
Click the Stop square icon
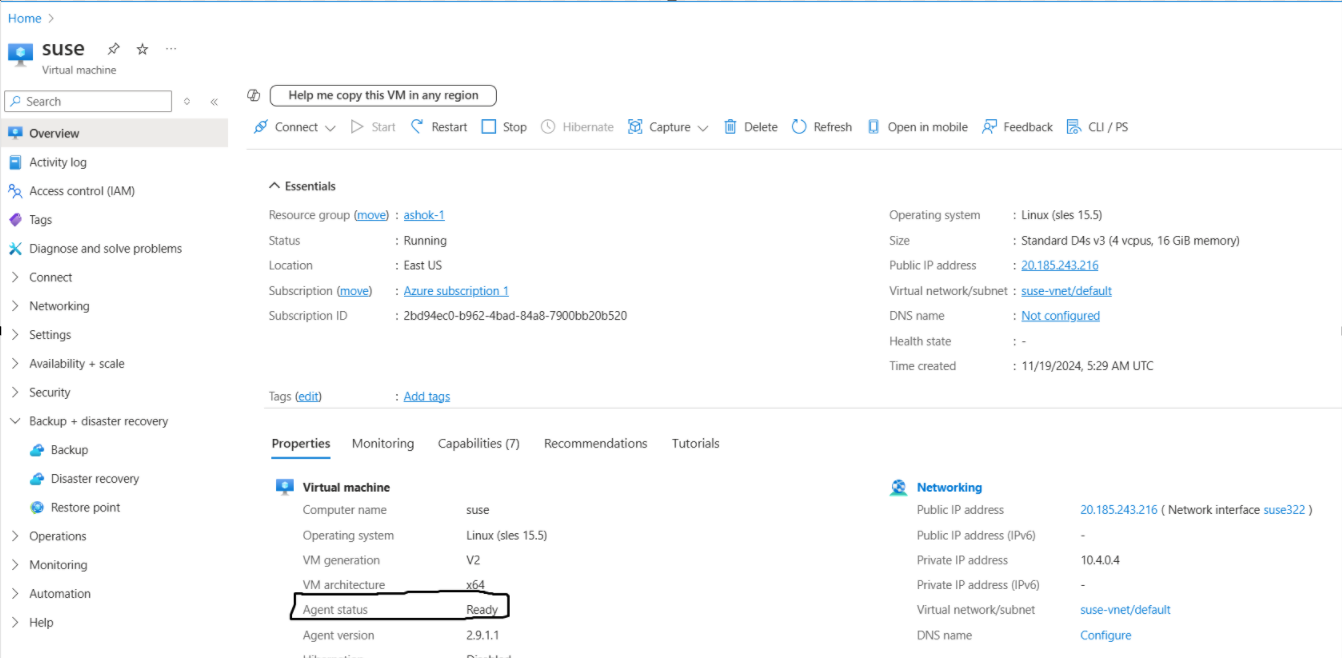tap(489, 127)
